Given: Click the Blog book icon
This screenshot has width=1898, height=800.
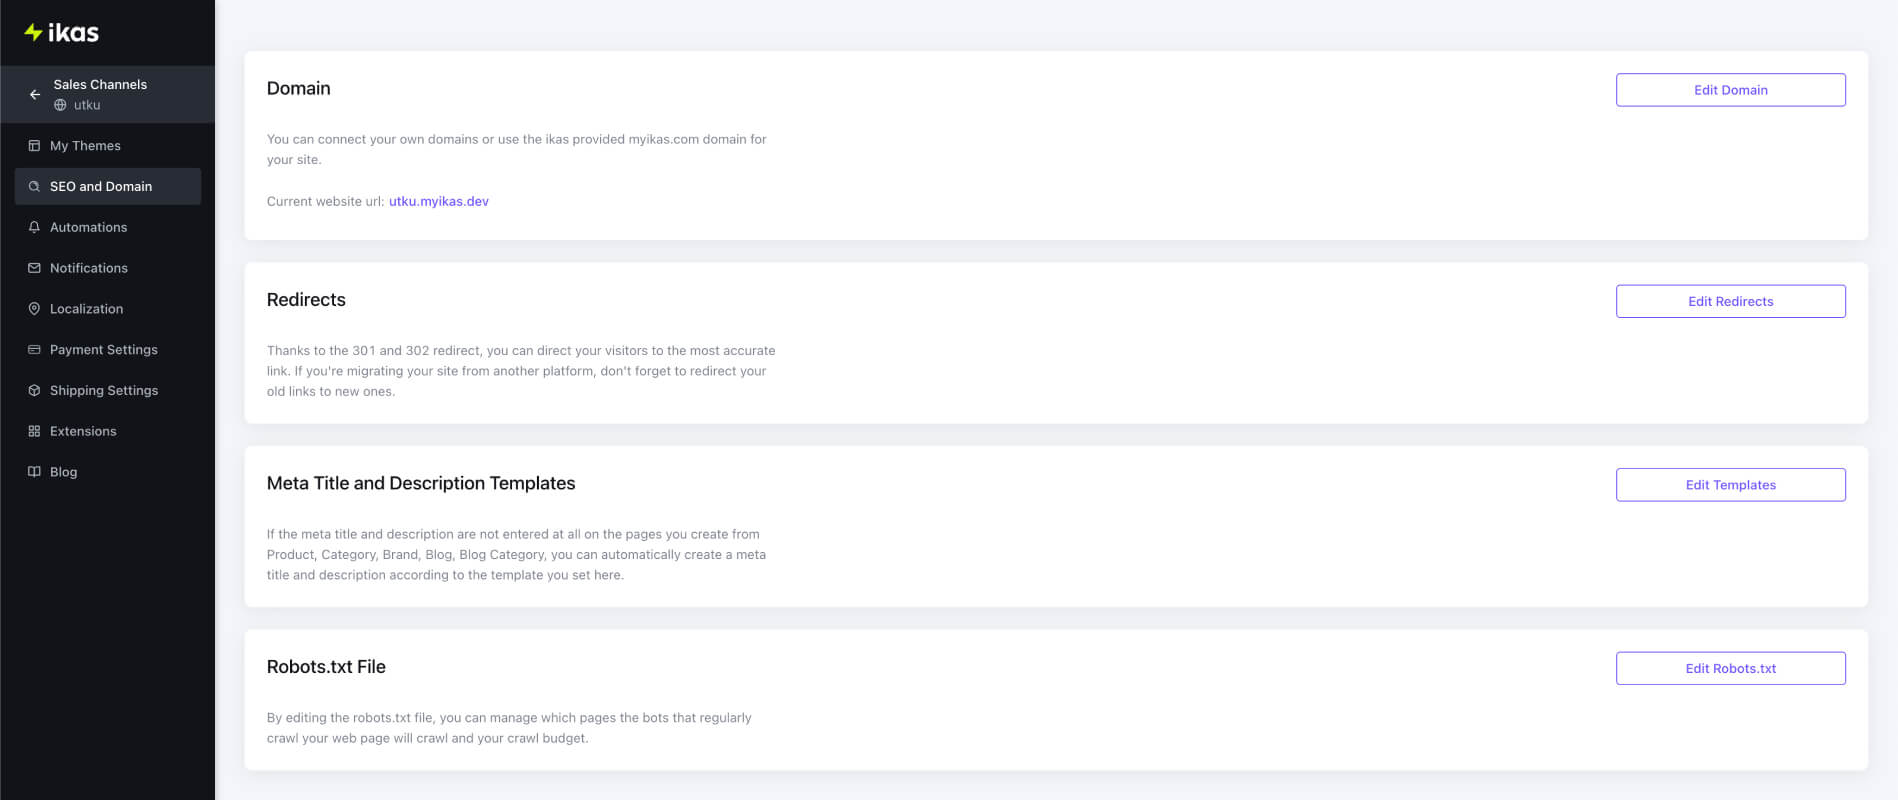Looking at the screenshot, I should 34,472.
